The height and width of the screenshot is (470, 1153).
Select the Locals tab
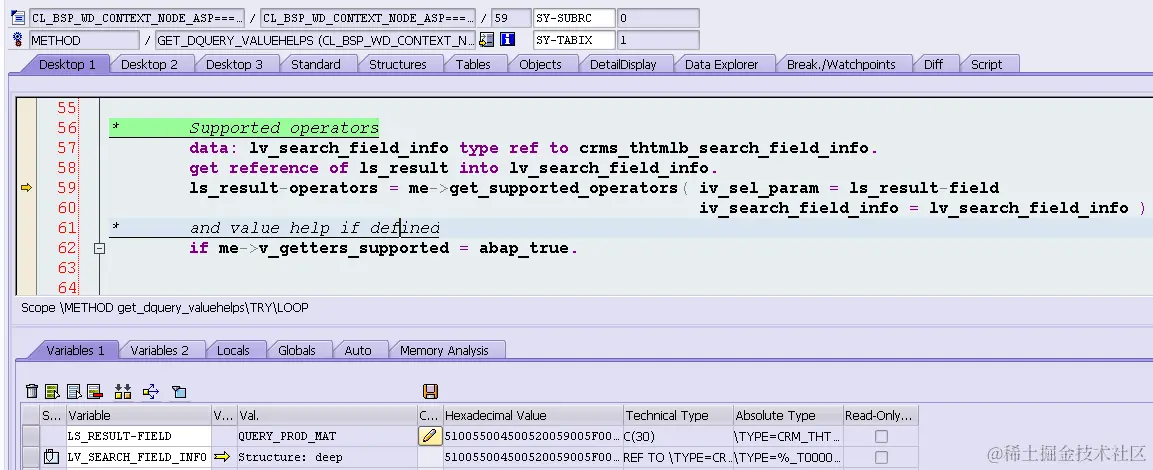pyautogui.click(x=233, y=351)
